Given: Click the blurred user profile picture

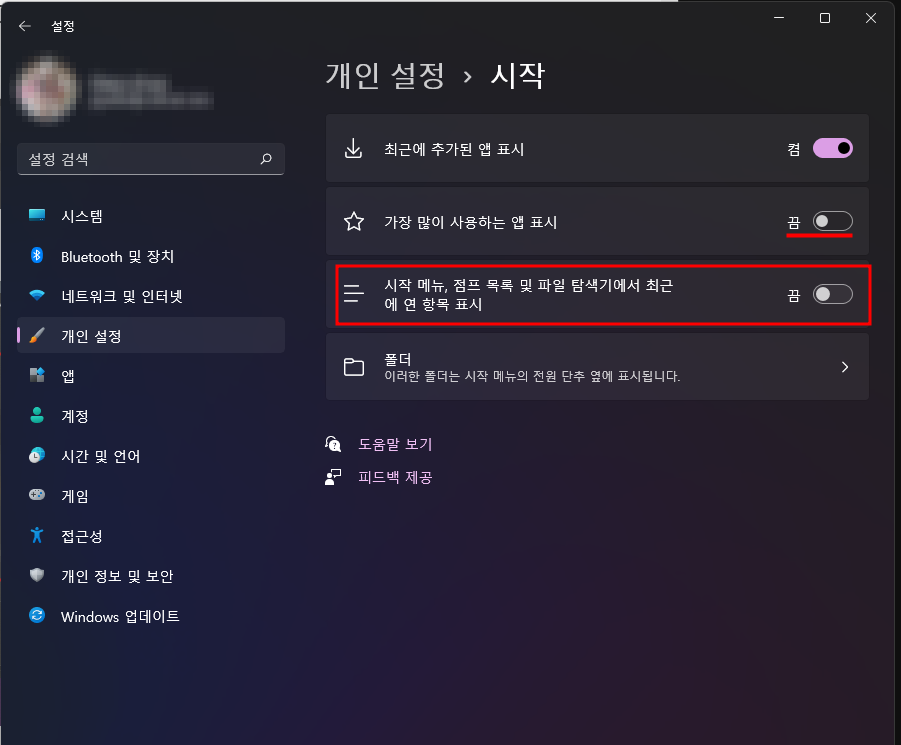Looking at the screenshot, I should (x=47, y=89).
